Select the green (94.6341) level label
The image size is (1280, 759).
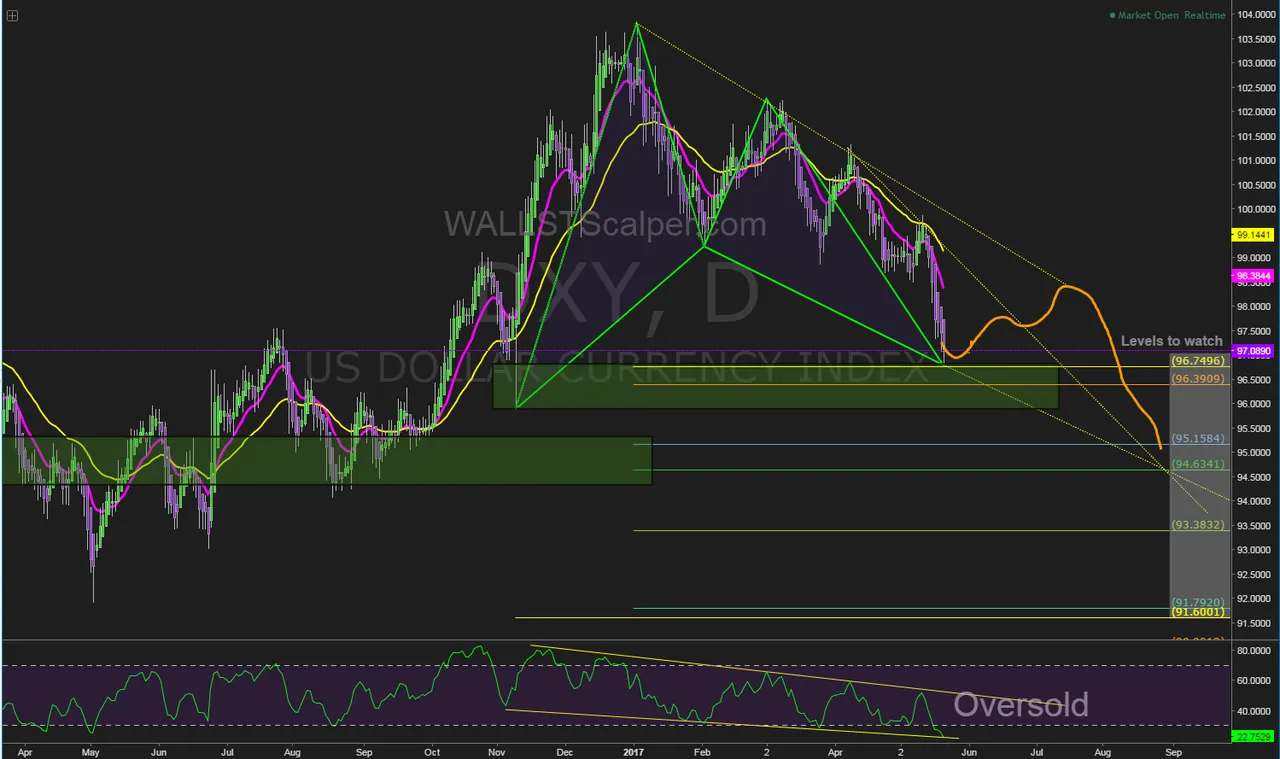pos(1198,464)
